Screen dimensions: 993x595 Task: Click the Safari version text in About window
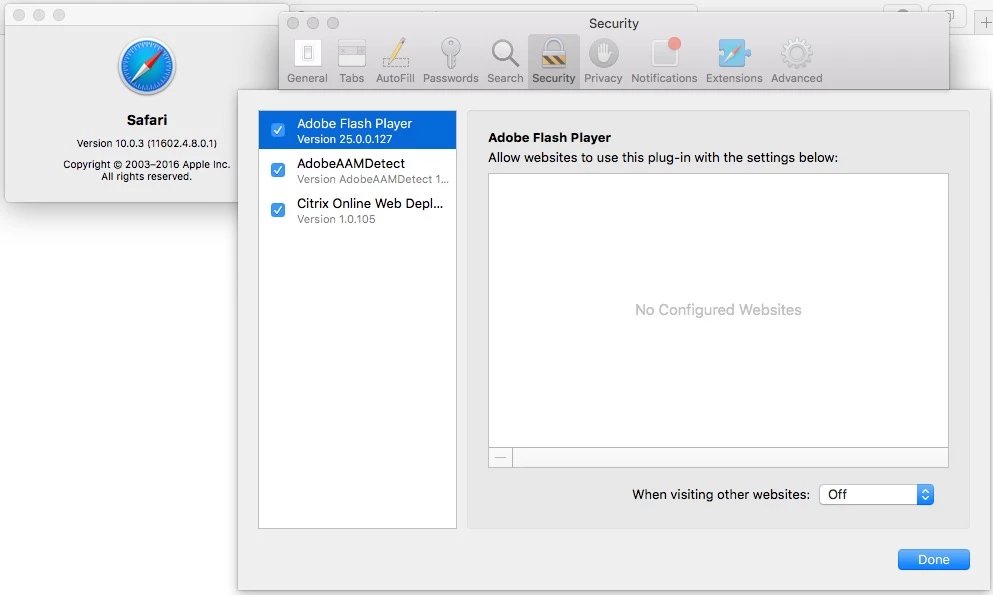coord(147,143)
